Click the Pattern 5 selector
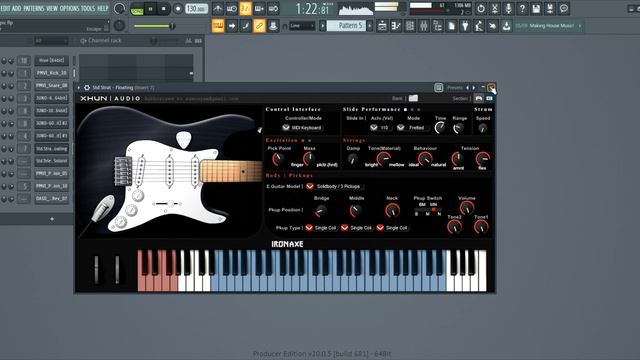The image size is (640, 360). (347, 26)
